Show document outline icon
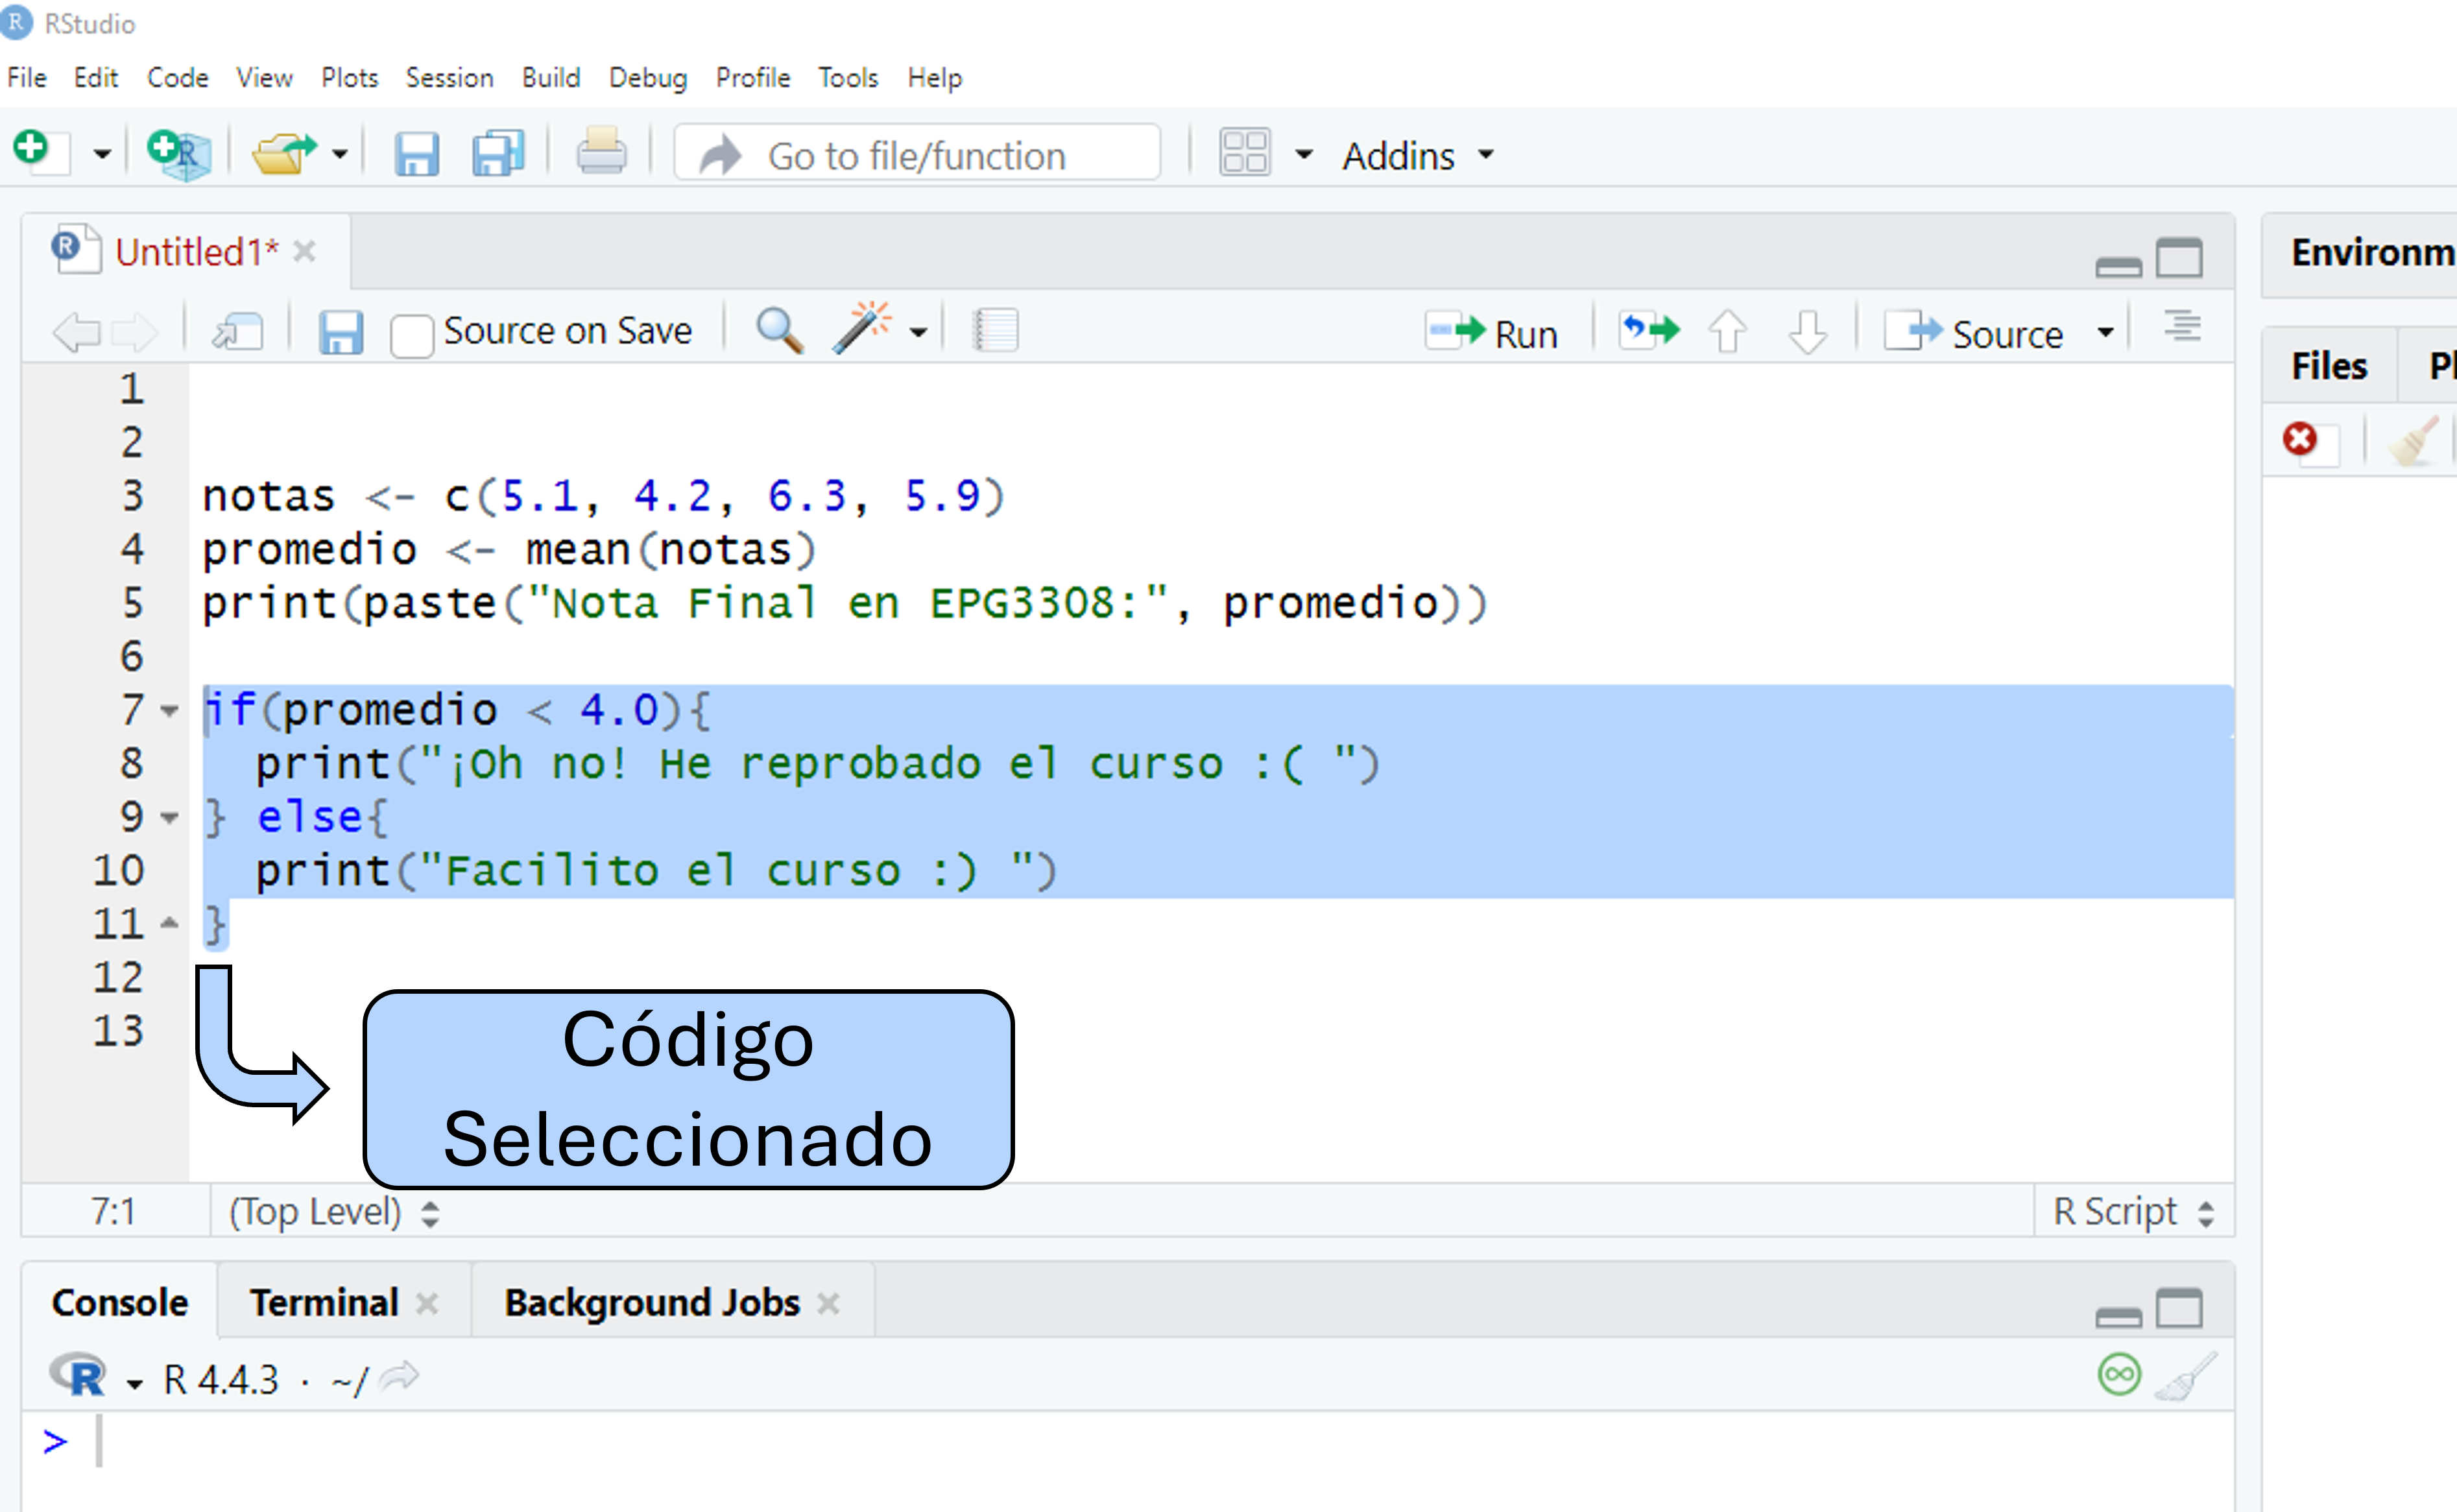The image size is (2457, 1512). click(x=2182, y=329)
